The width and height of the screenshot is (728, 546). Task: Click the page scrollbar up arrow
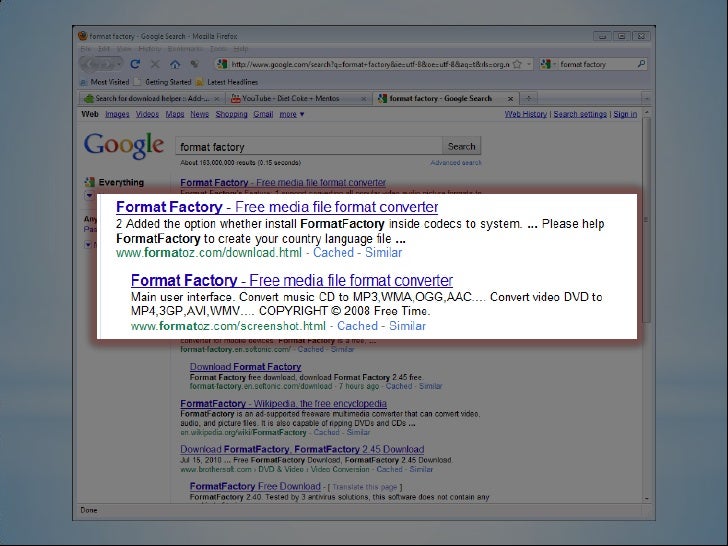coord(646,113)
